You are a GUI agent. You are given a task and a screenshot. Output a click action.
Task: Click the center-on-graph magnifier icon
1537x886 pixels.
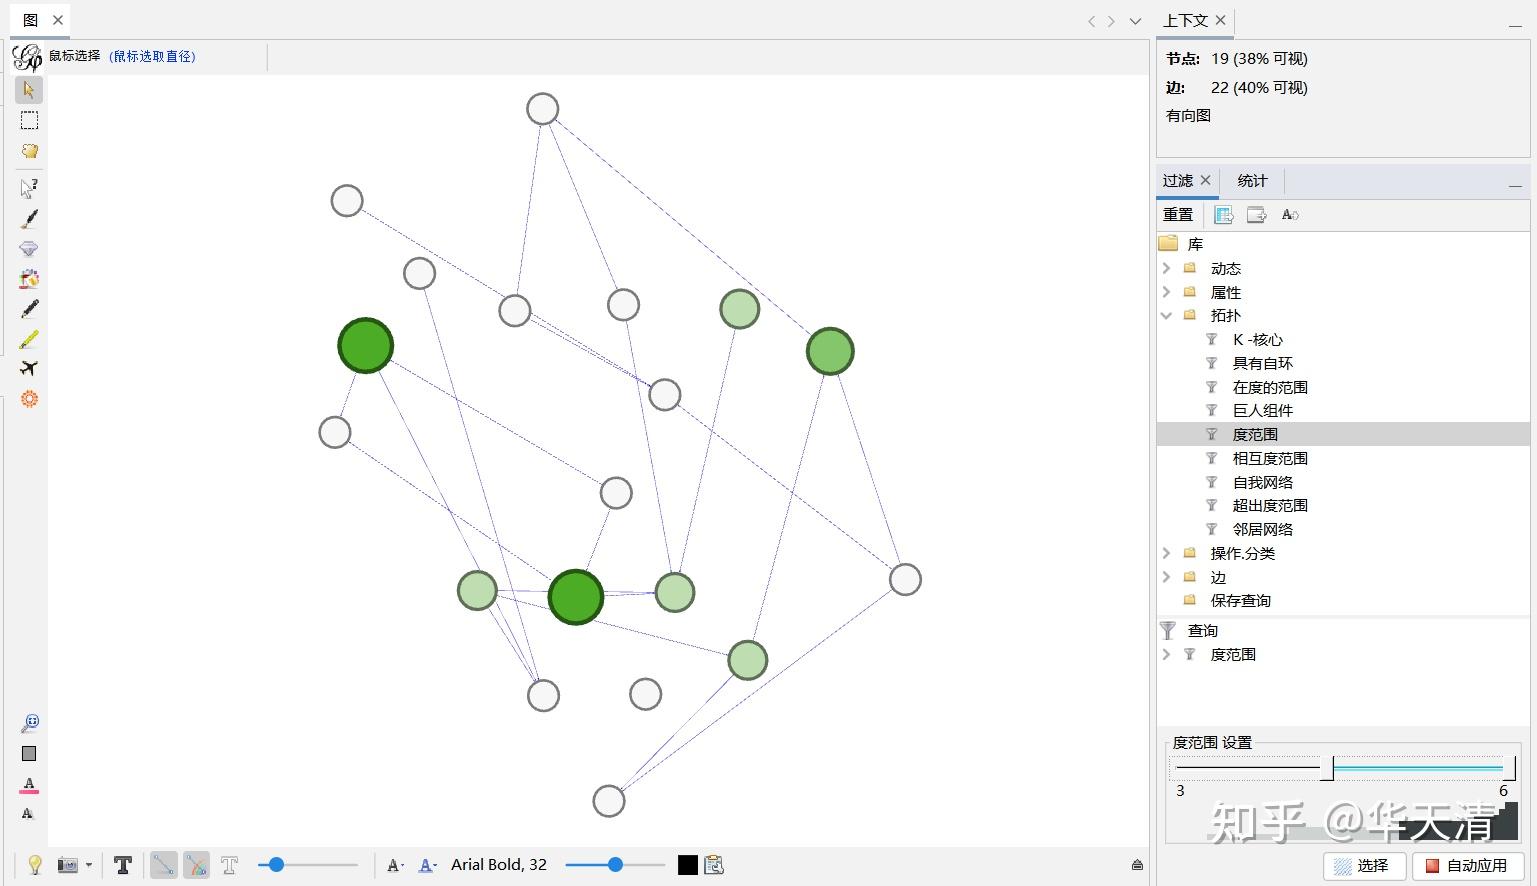coord(29,723)
